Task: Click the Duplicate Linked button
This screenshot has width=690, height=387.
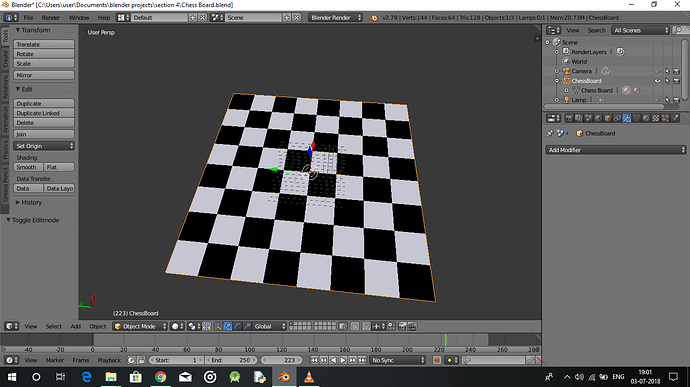Action: pyautogui.click(x=44, y=113)
